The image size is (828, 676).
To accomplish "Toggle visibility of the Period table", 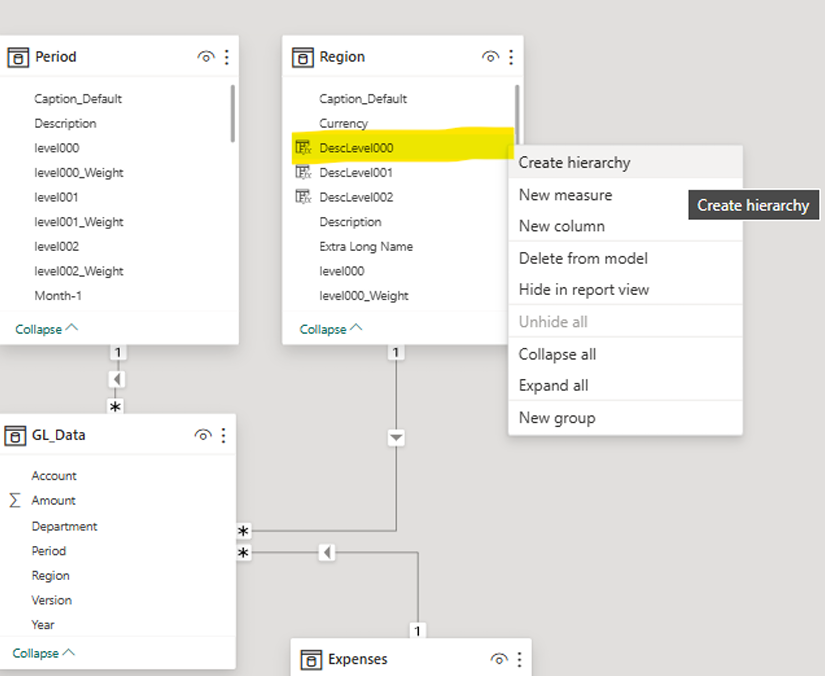I will click(x=206, y=57).
